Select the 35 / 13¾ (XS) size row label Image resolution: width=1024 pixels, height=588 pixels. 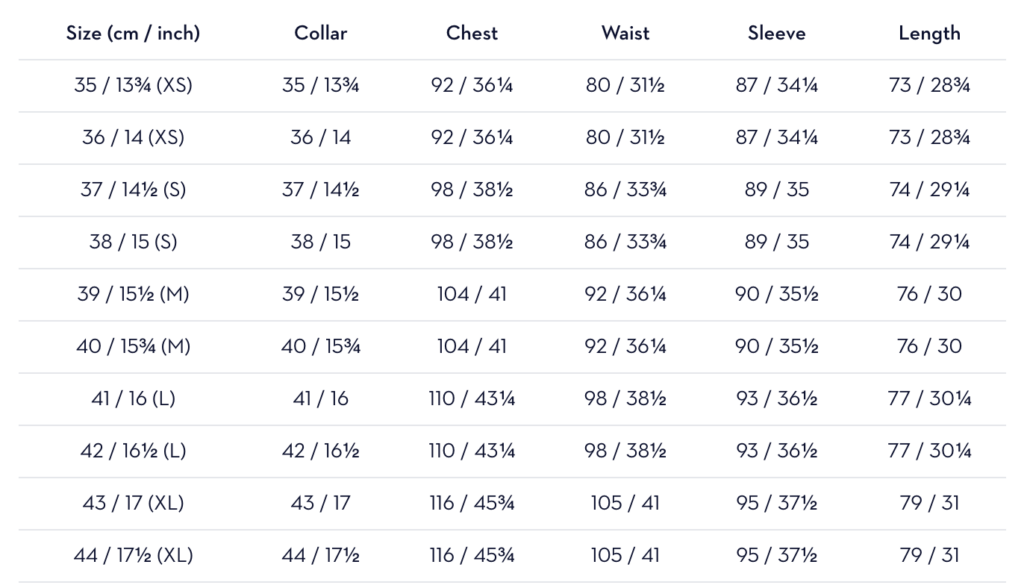click(x=133, y=85)
